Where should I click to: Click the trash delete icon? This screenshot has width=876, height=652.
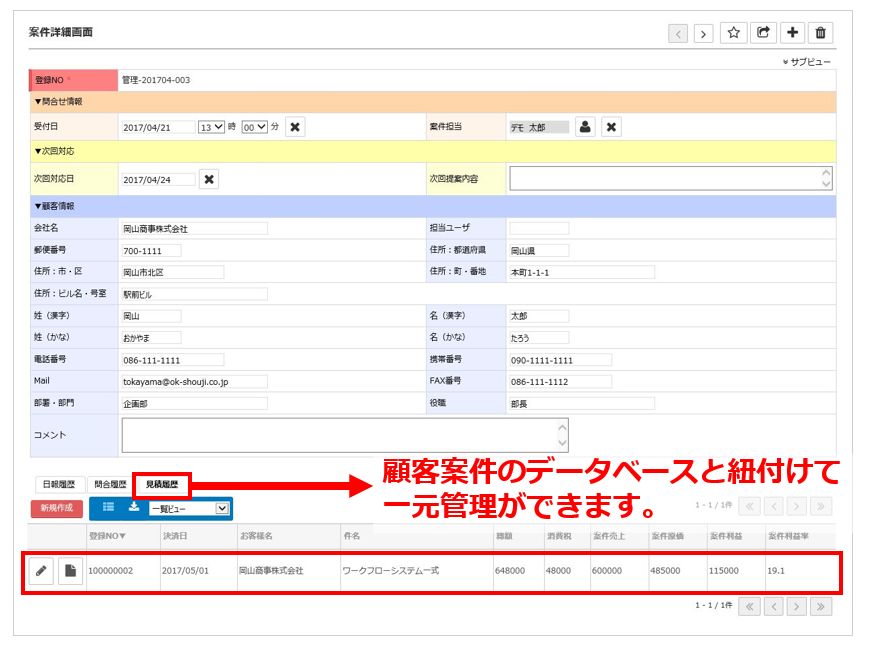tap(821, 33)
